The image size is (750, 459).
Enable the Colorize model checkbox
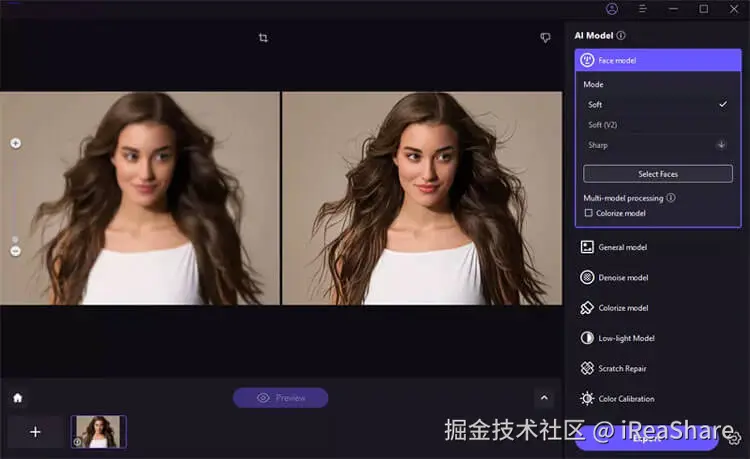588,213
